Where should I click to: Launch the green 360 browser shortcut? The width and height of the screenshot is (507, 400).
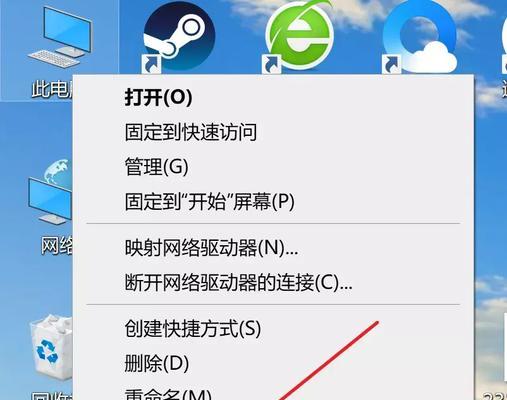pyautogui.click(x=299, y=36)
